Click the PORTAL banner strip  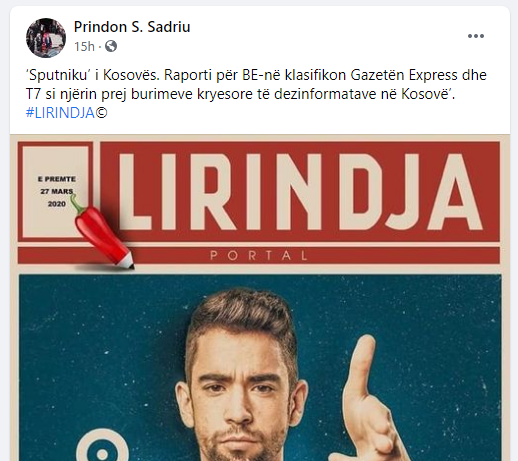[x=259, y=256]
